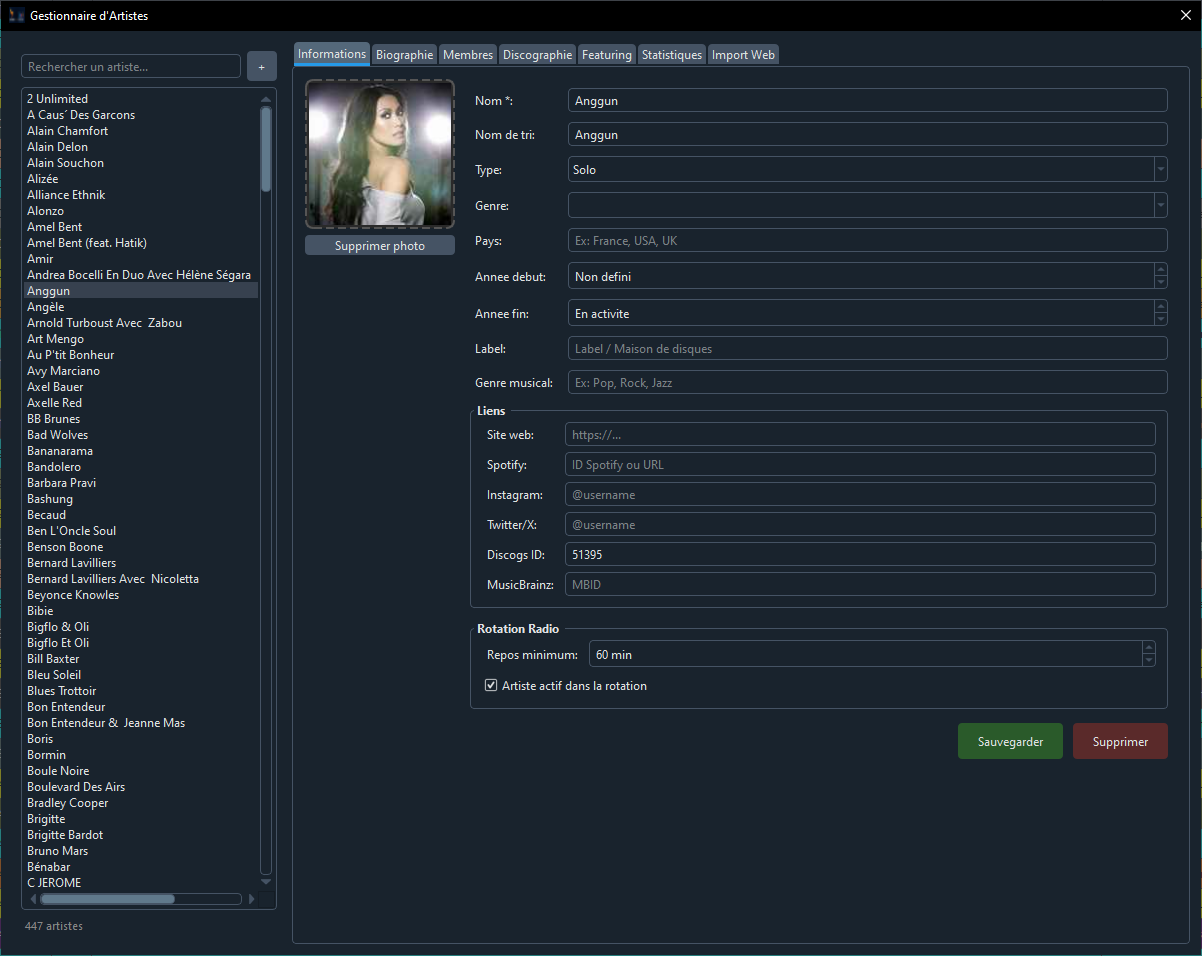Select Angèle in the artist list
This screenshot has width=1202, height=956.
click(46, 307)
